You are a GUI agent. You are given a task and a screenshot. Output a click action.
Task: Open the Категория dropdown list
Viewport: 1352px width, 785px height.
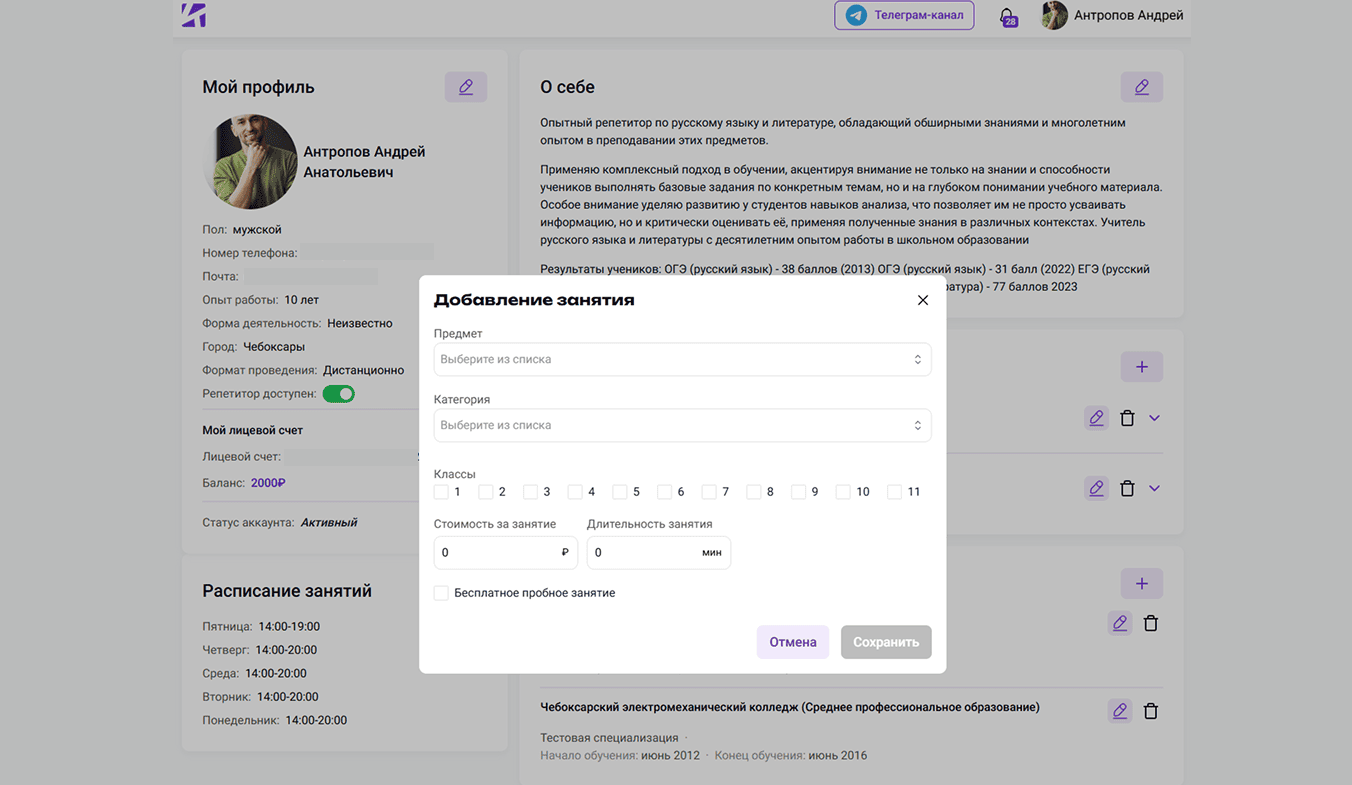click(682, 425)
